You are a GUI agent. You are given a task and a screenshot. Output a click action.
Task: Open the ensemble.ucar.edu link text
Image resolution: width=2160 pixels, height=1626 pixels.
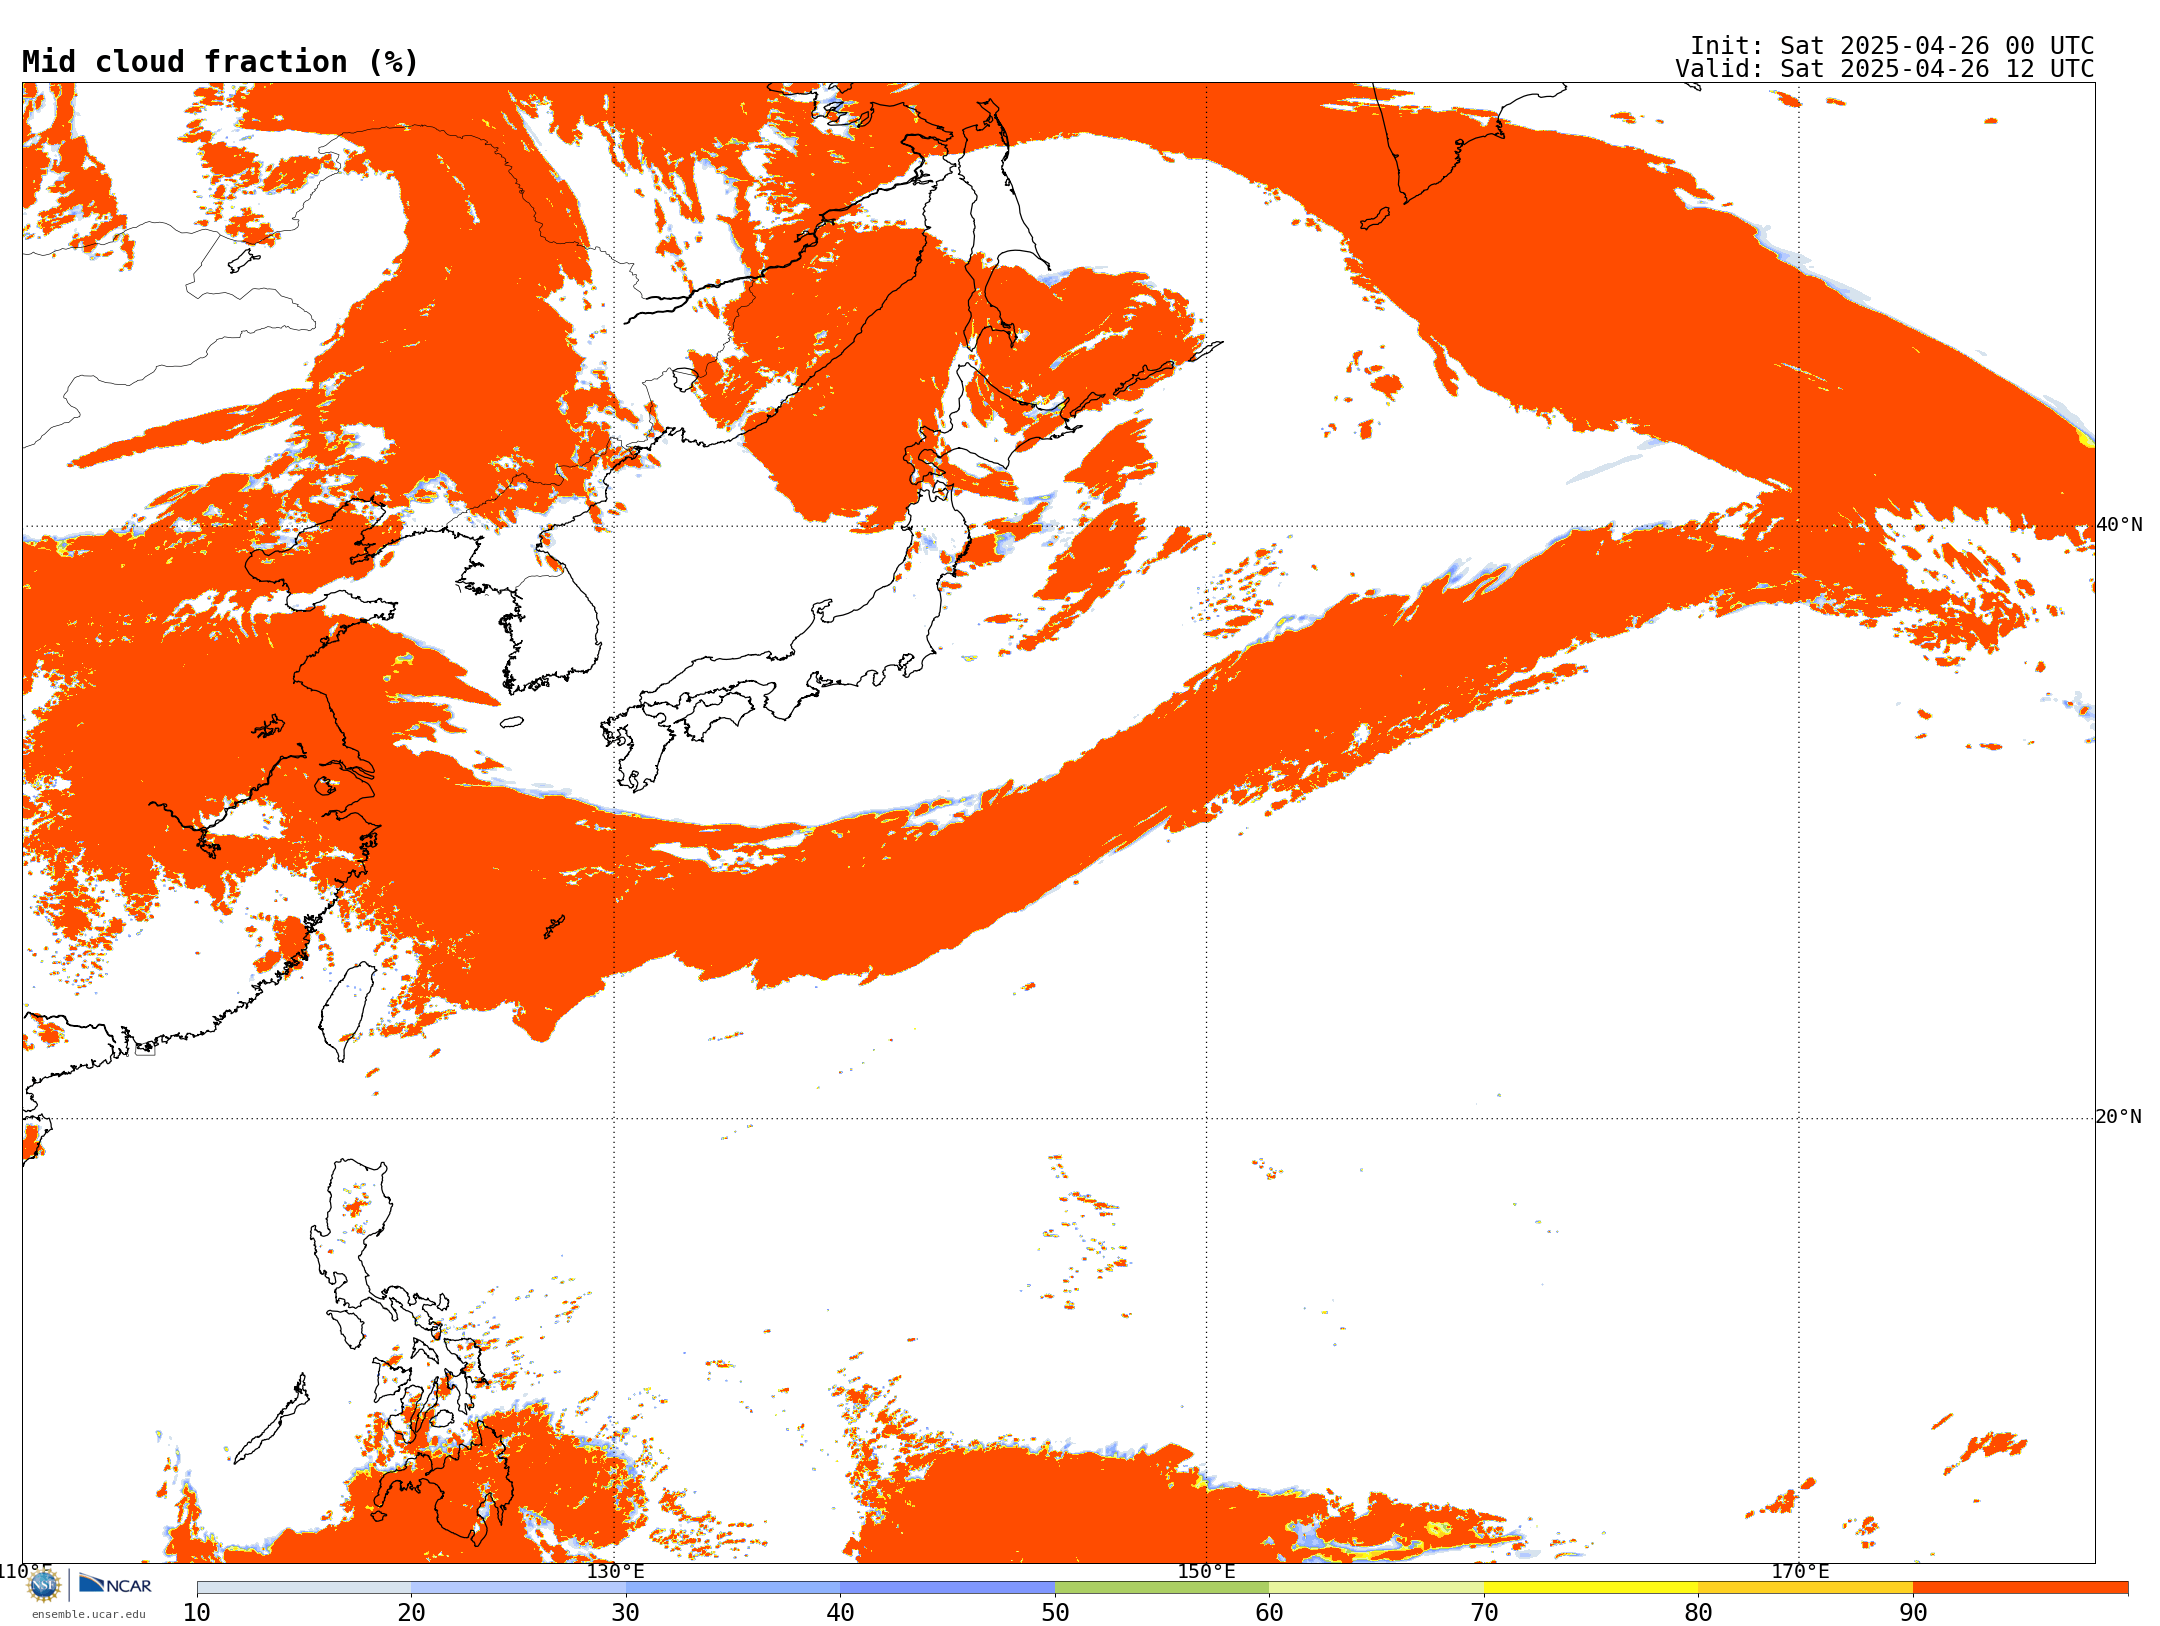[88, 1614]
